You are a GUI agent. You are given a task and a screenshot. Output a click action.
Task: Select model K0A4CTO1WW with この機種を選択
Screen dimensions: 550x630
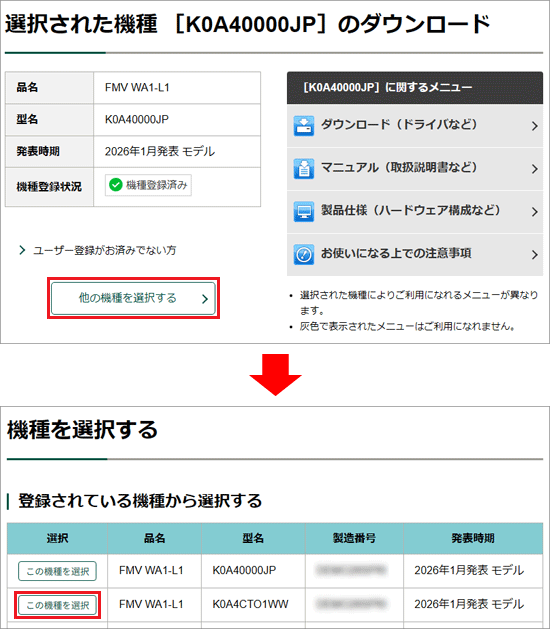57,605
